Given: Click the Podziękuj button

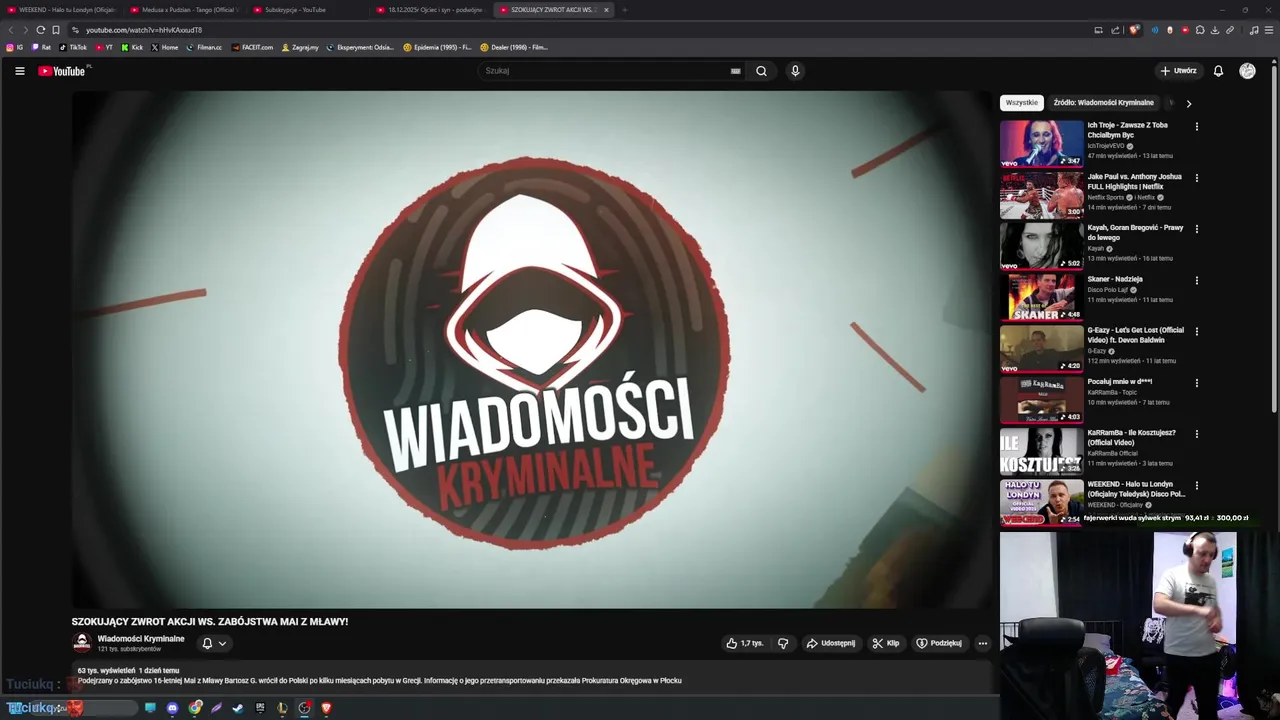Looking at the screenshot, I should 939,643.
